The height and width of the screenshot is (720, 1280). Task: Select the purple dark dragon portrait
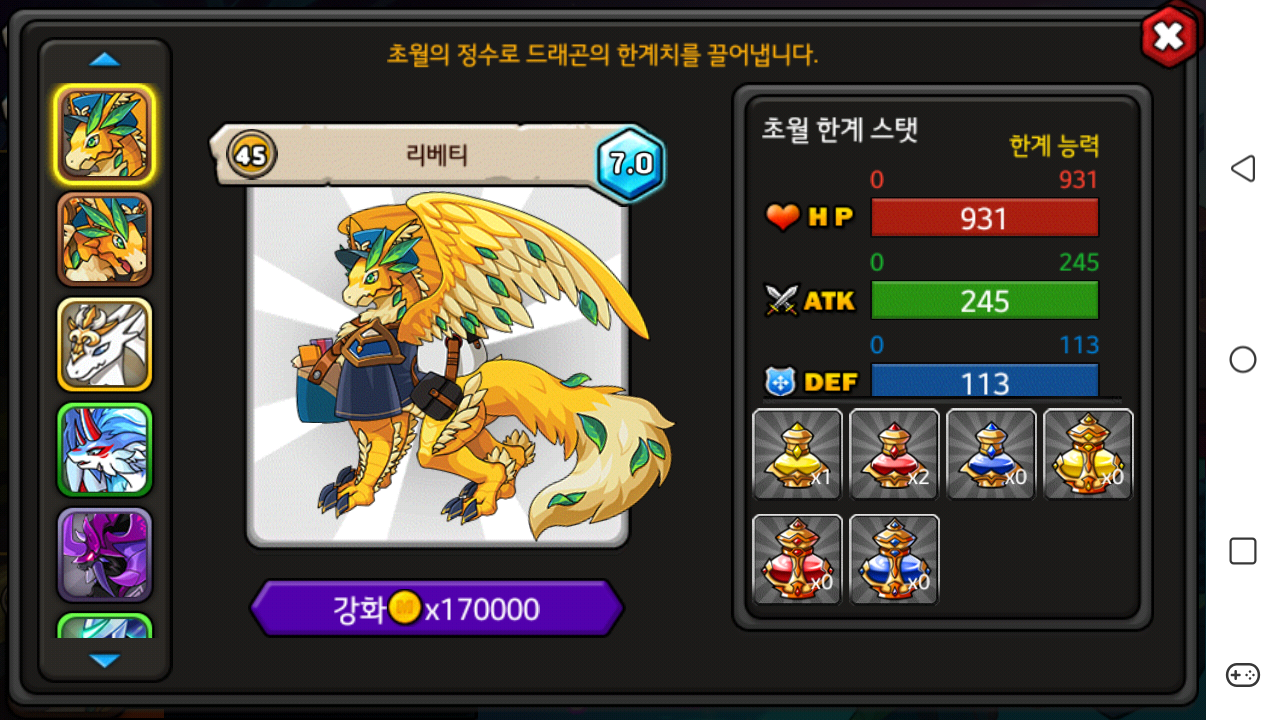(105, 555)
